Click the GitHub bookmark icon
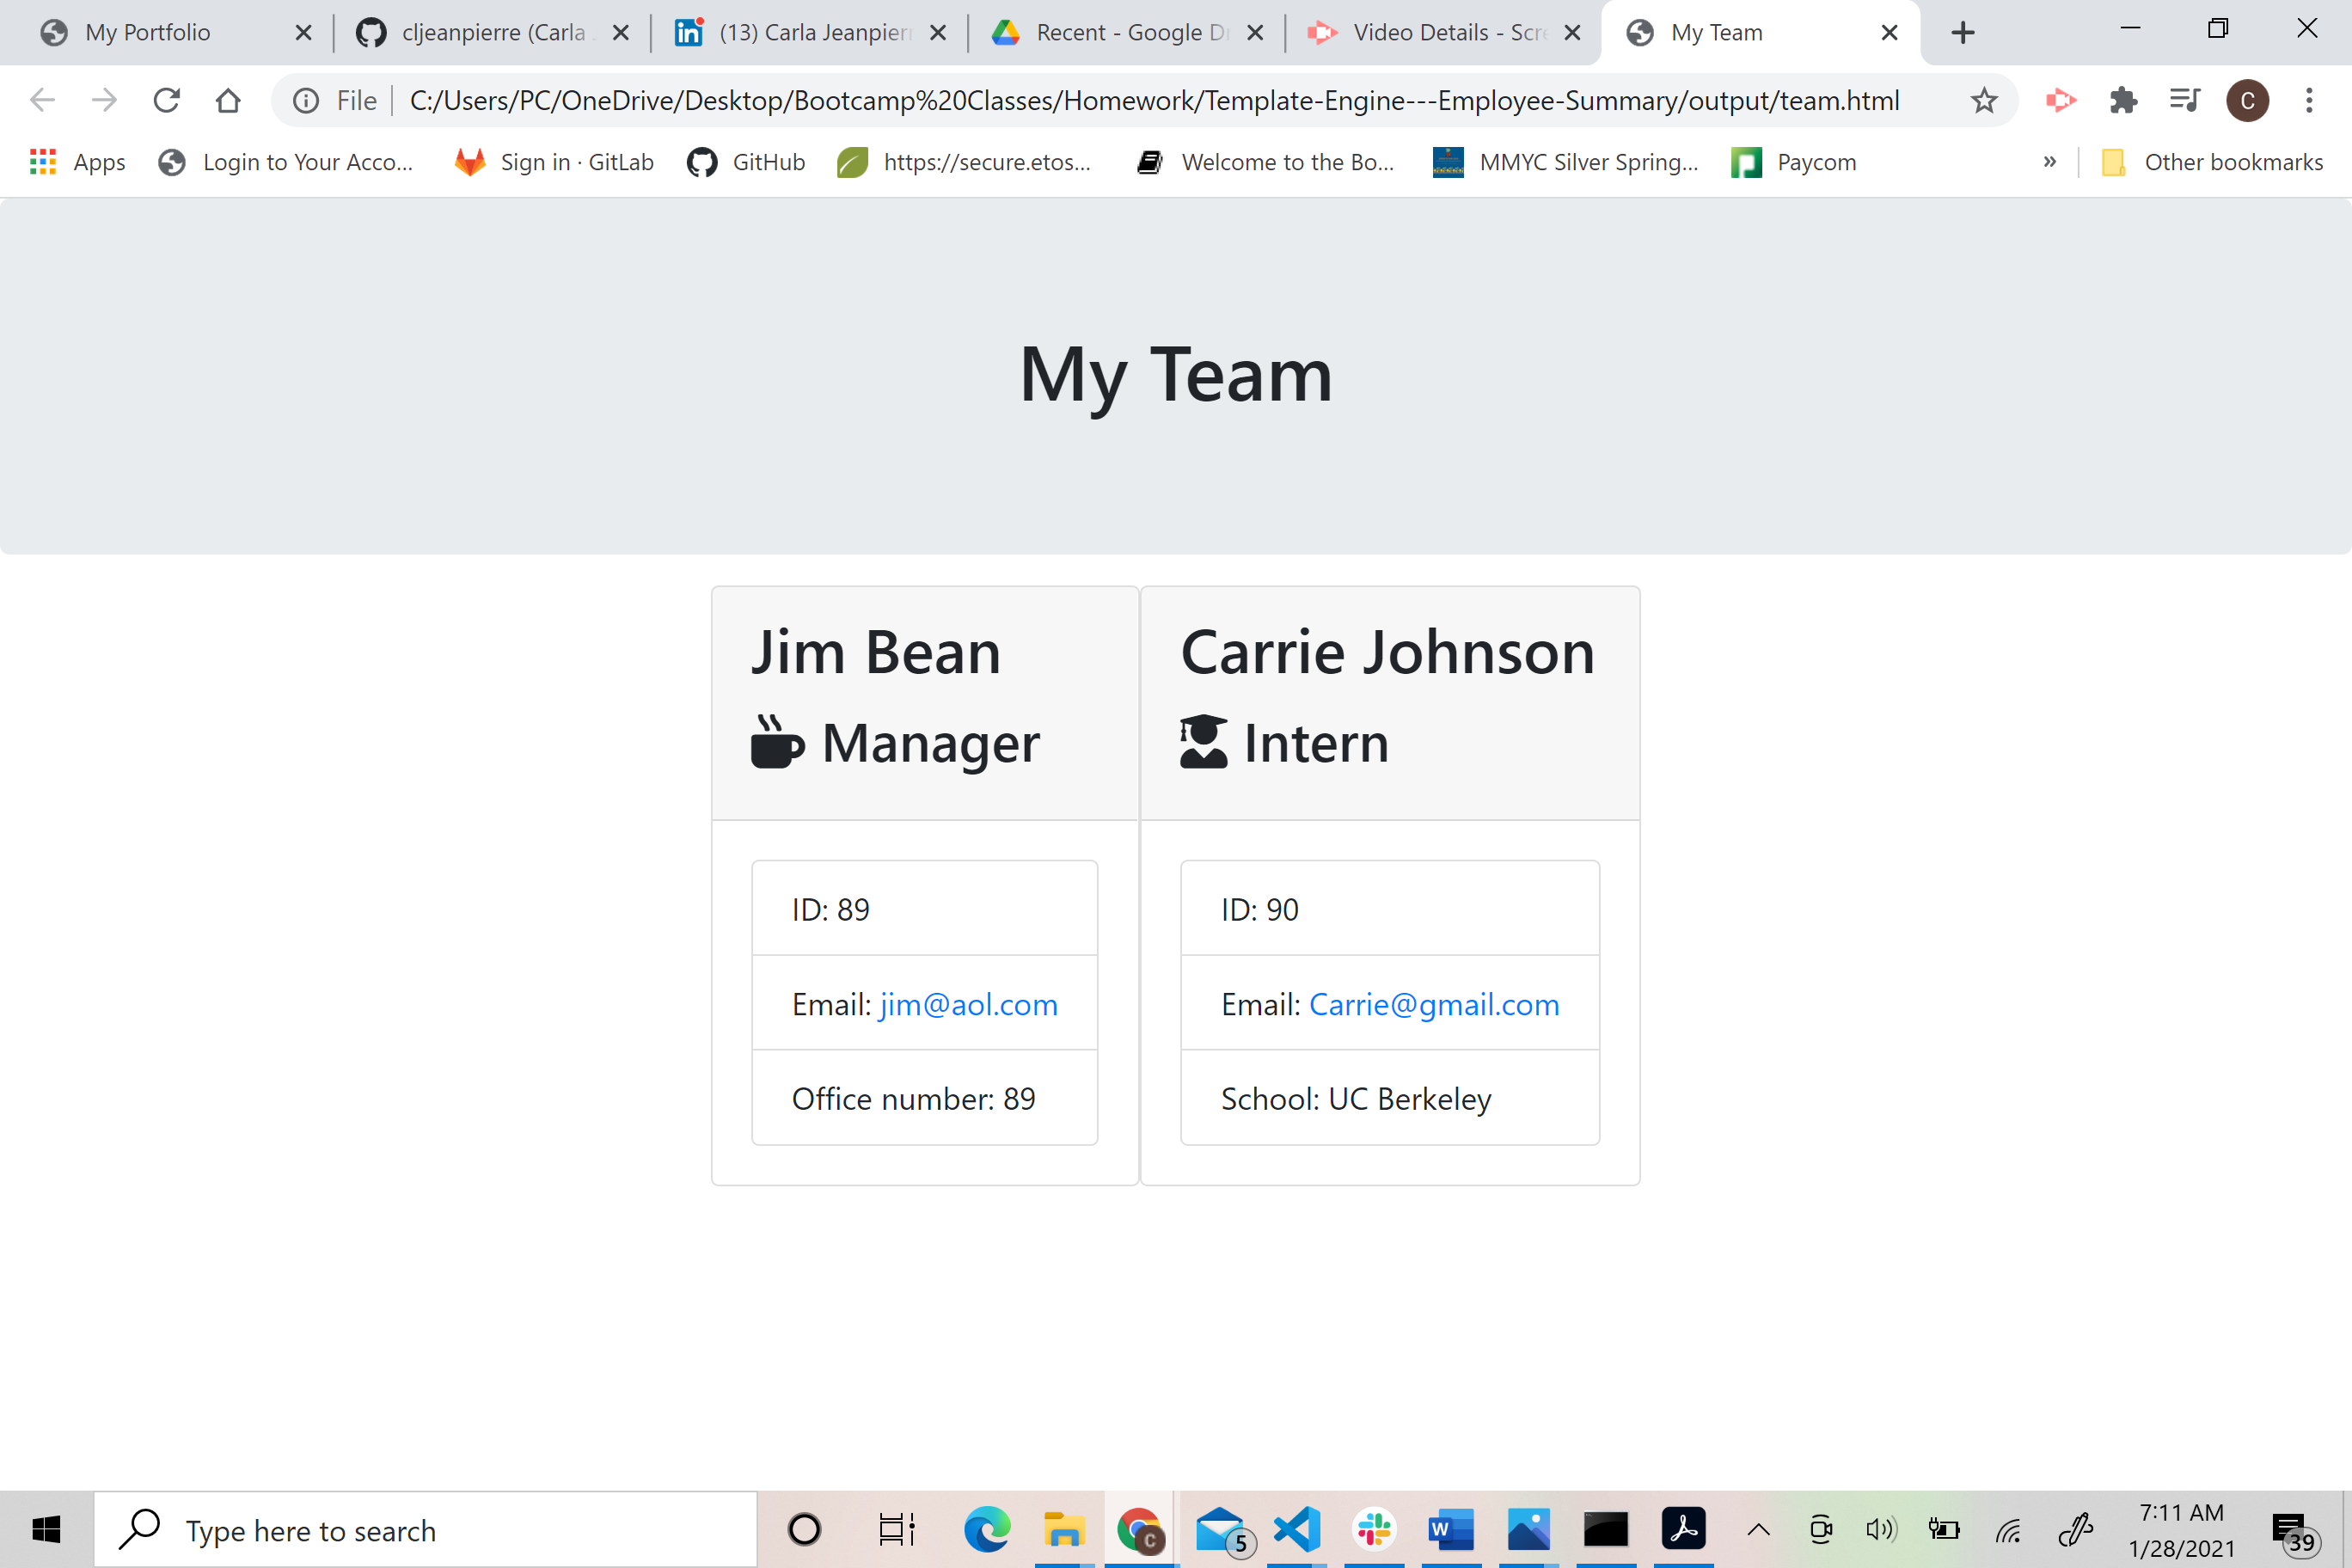2352x1568 pixels. 703,161
